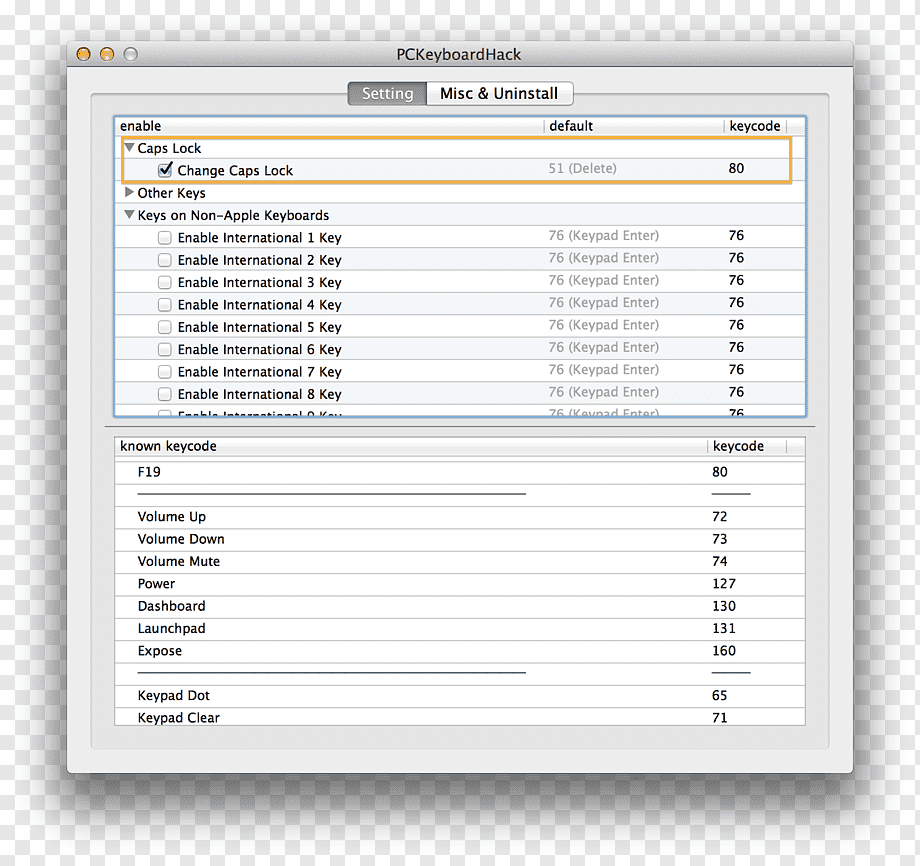Click the enable column header
This screenshot has width=920, height=866.
tap(330, 126)
